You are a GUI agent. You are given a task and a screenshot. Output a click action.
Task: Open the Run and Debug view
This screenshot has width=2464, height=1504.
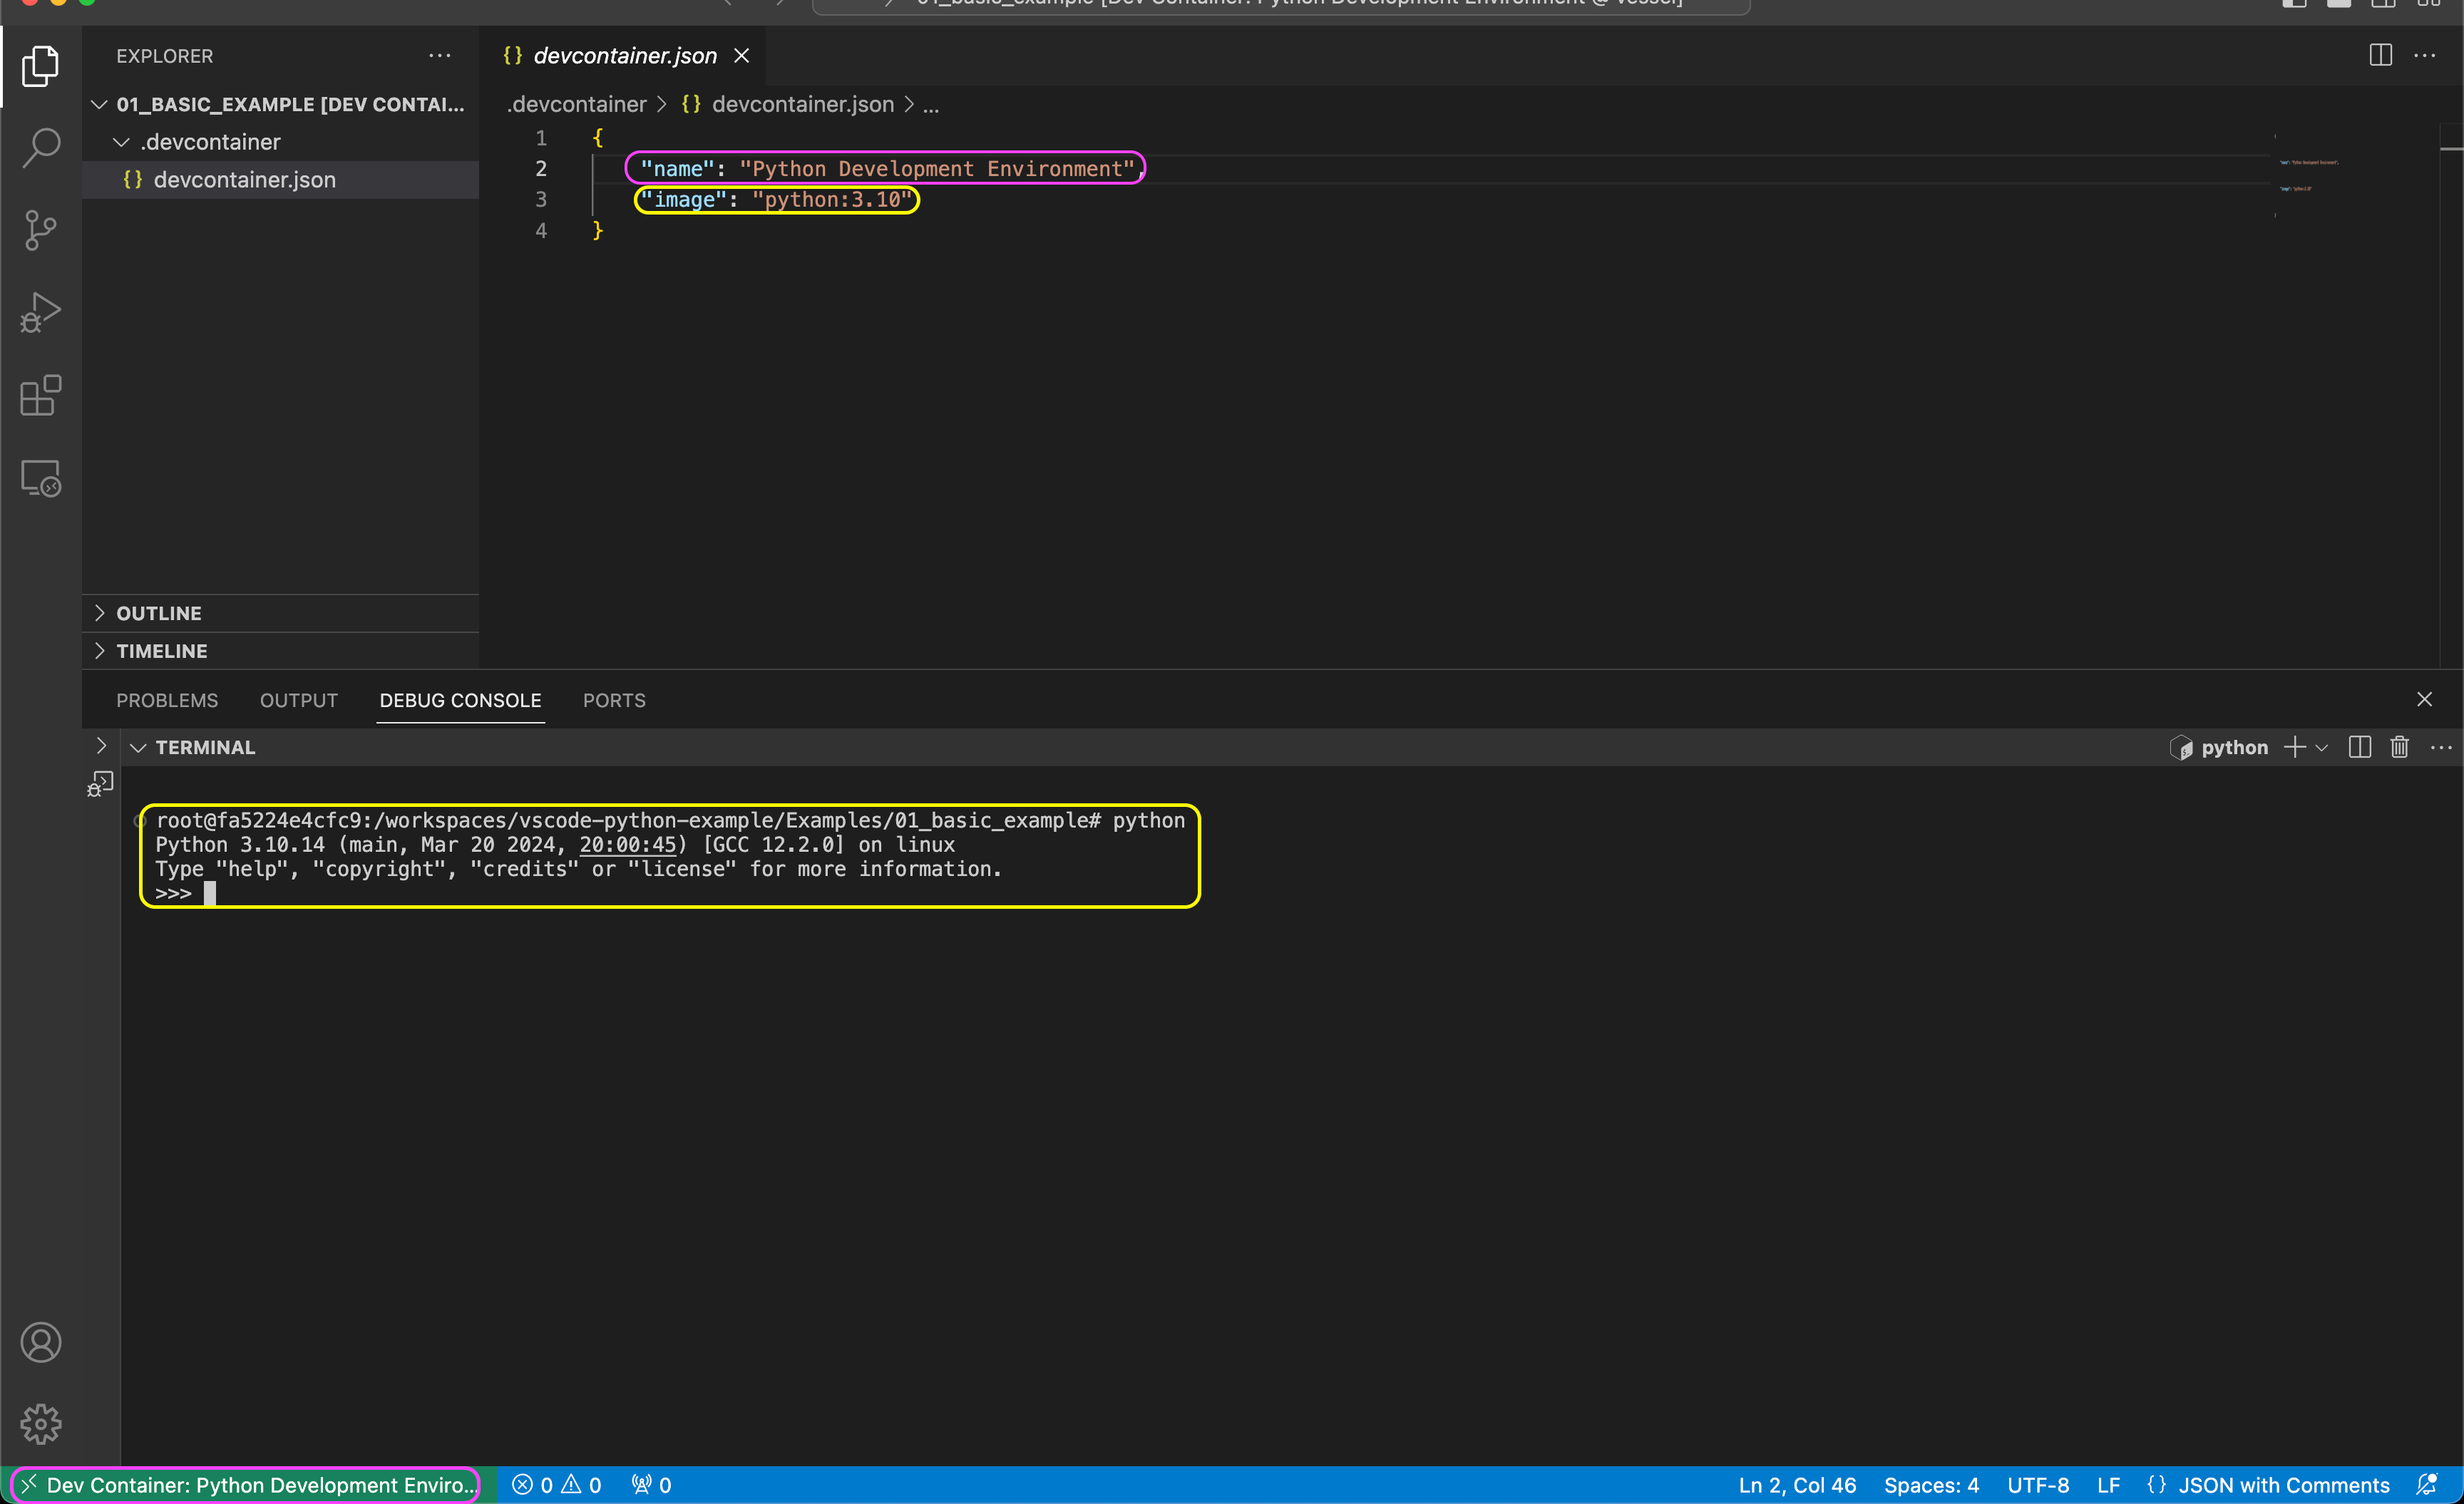[x=41, y=313]
